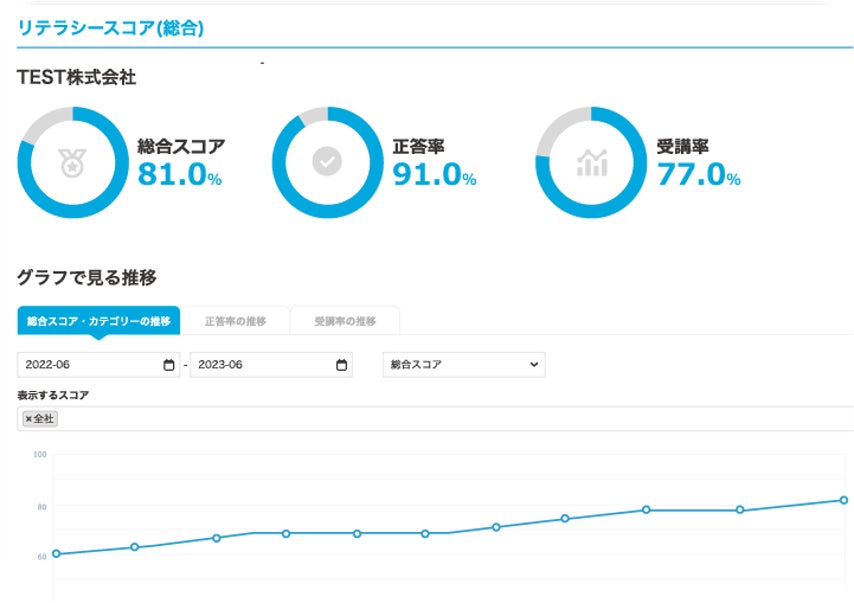Click the 60 y-axis label on chart
The height and width of the screenshot is (603, 854).
click(42, 557)
